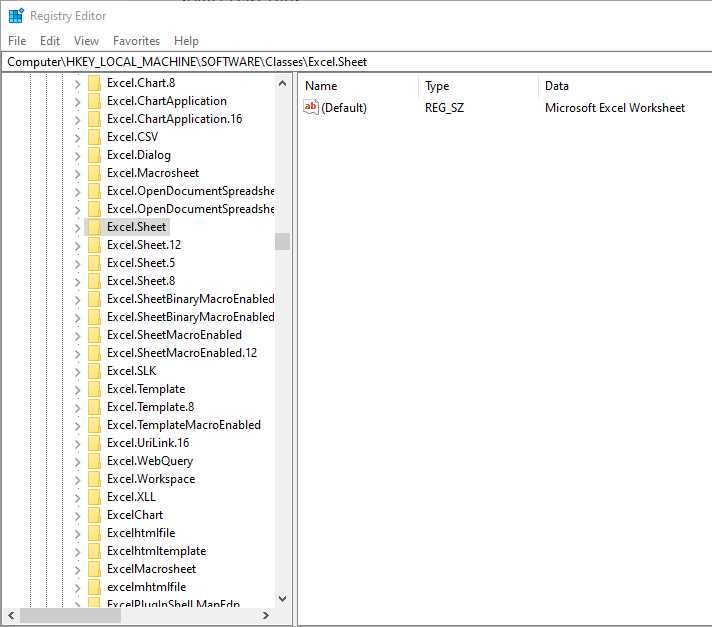Screen dimensions: 712x627
Task: Click the Excel.Template.8 folder icon
Action: (x=94, y=407)
